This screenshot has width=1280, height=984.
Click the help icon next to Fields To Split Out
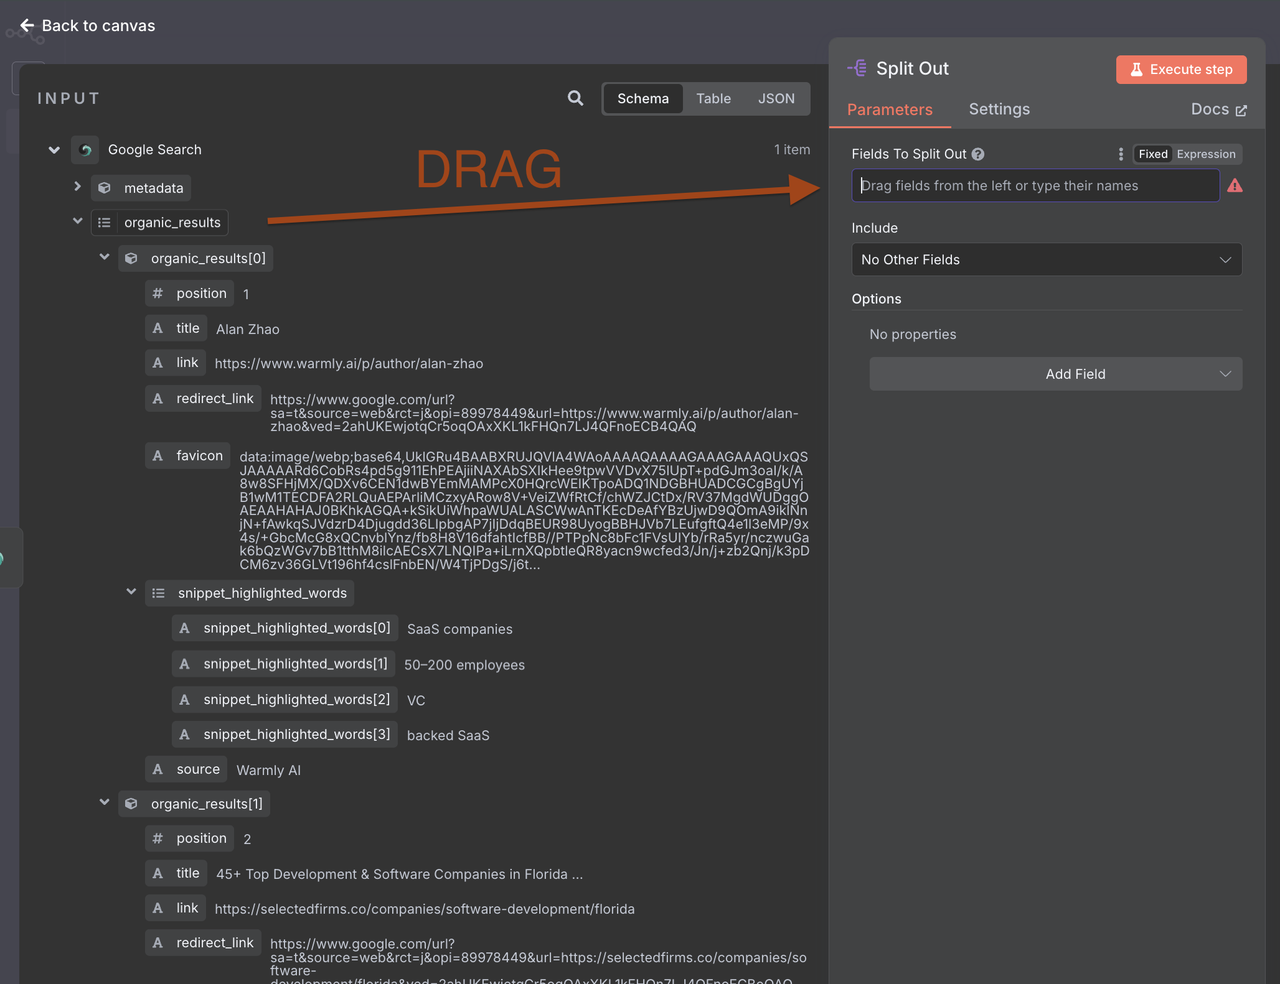[978, 154]
